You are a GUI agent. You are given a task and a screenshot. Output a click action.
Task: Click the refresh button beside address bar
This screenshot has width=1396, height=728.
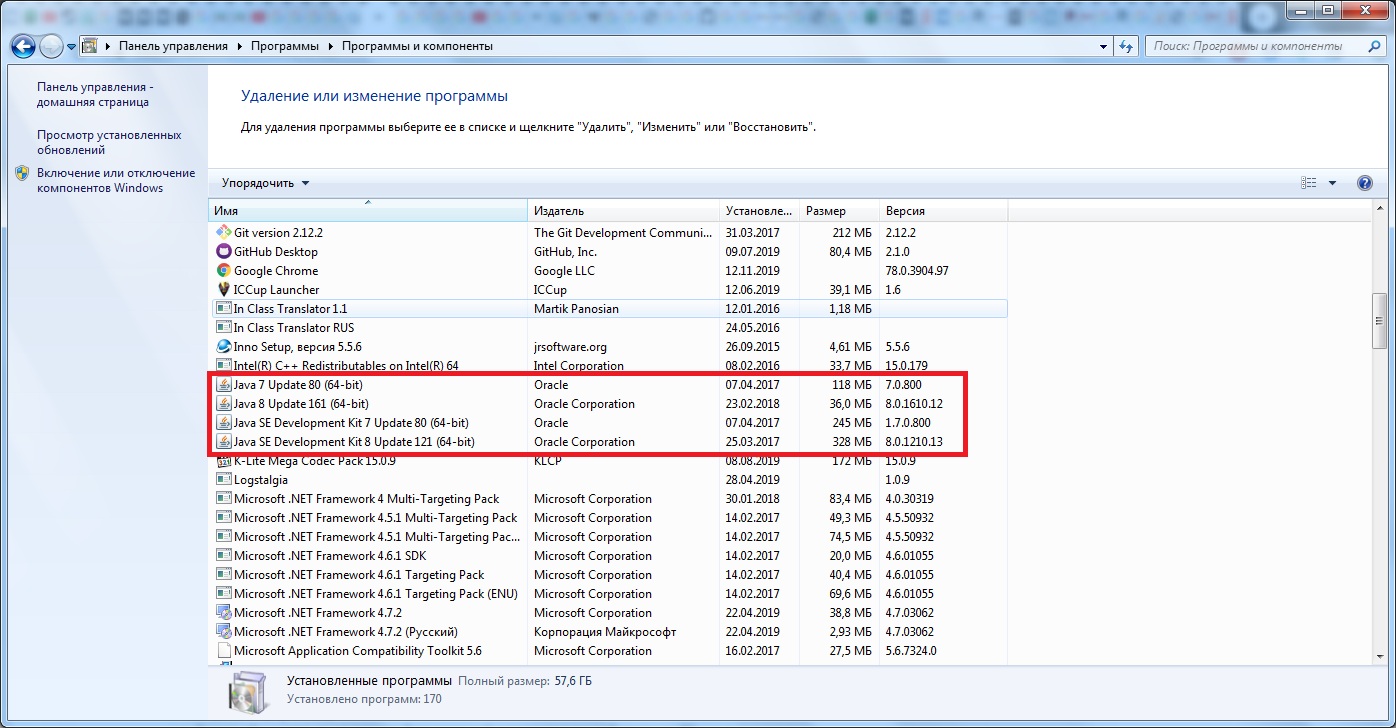click(1127, 46)
